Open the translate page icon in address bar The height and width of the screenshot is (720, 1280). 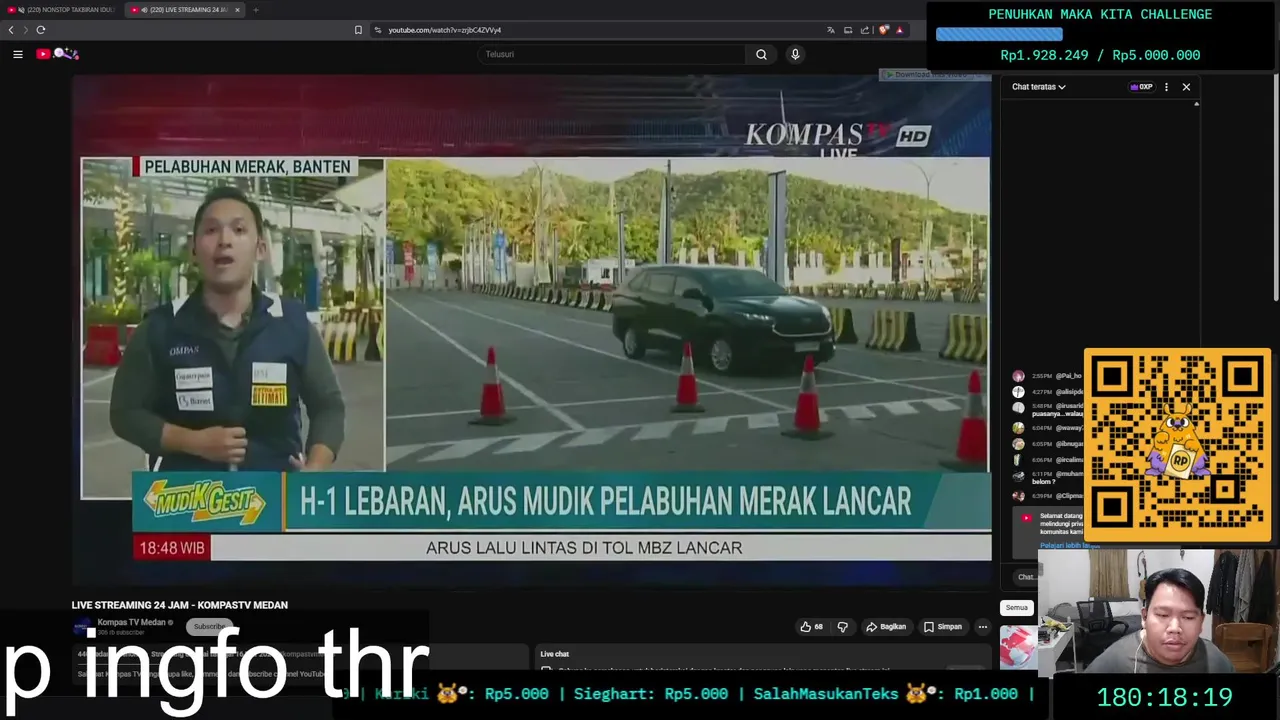pyautogui.click(x=830, y=30)
